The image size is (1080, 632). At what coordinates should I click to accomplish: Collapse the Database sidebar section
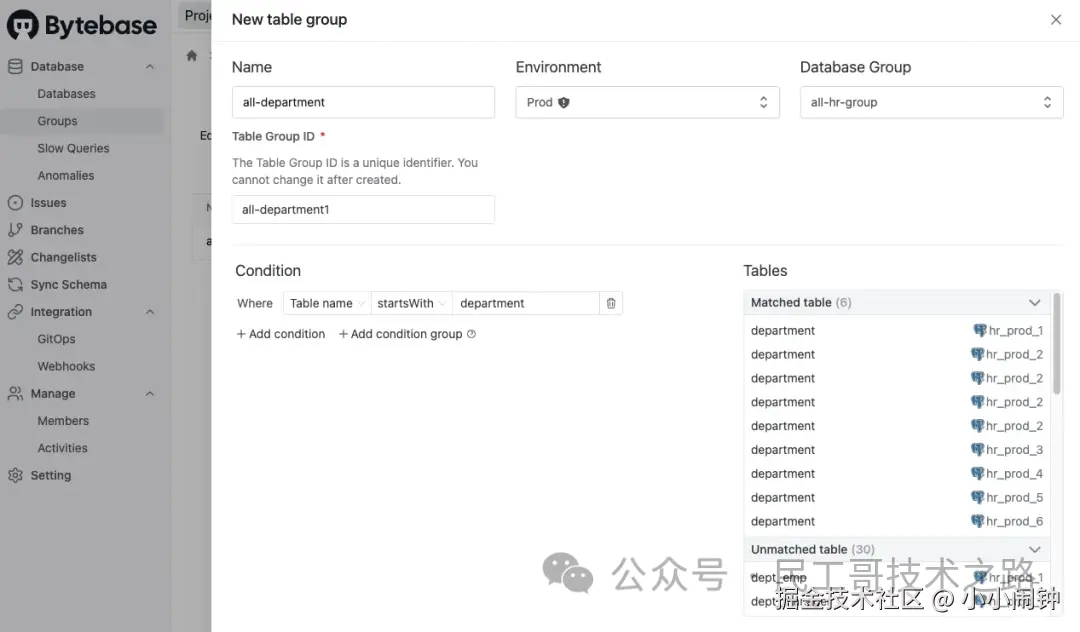(x=150, y=67)
